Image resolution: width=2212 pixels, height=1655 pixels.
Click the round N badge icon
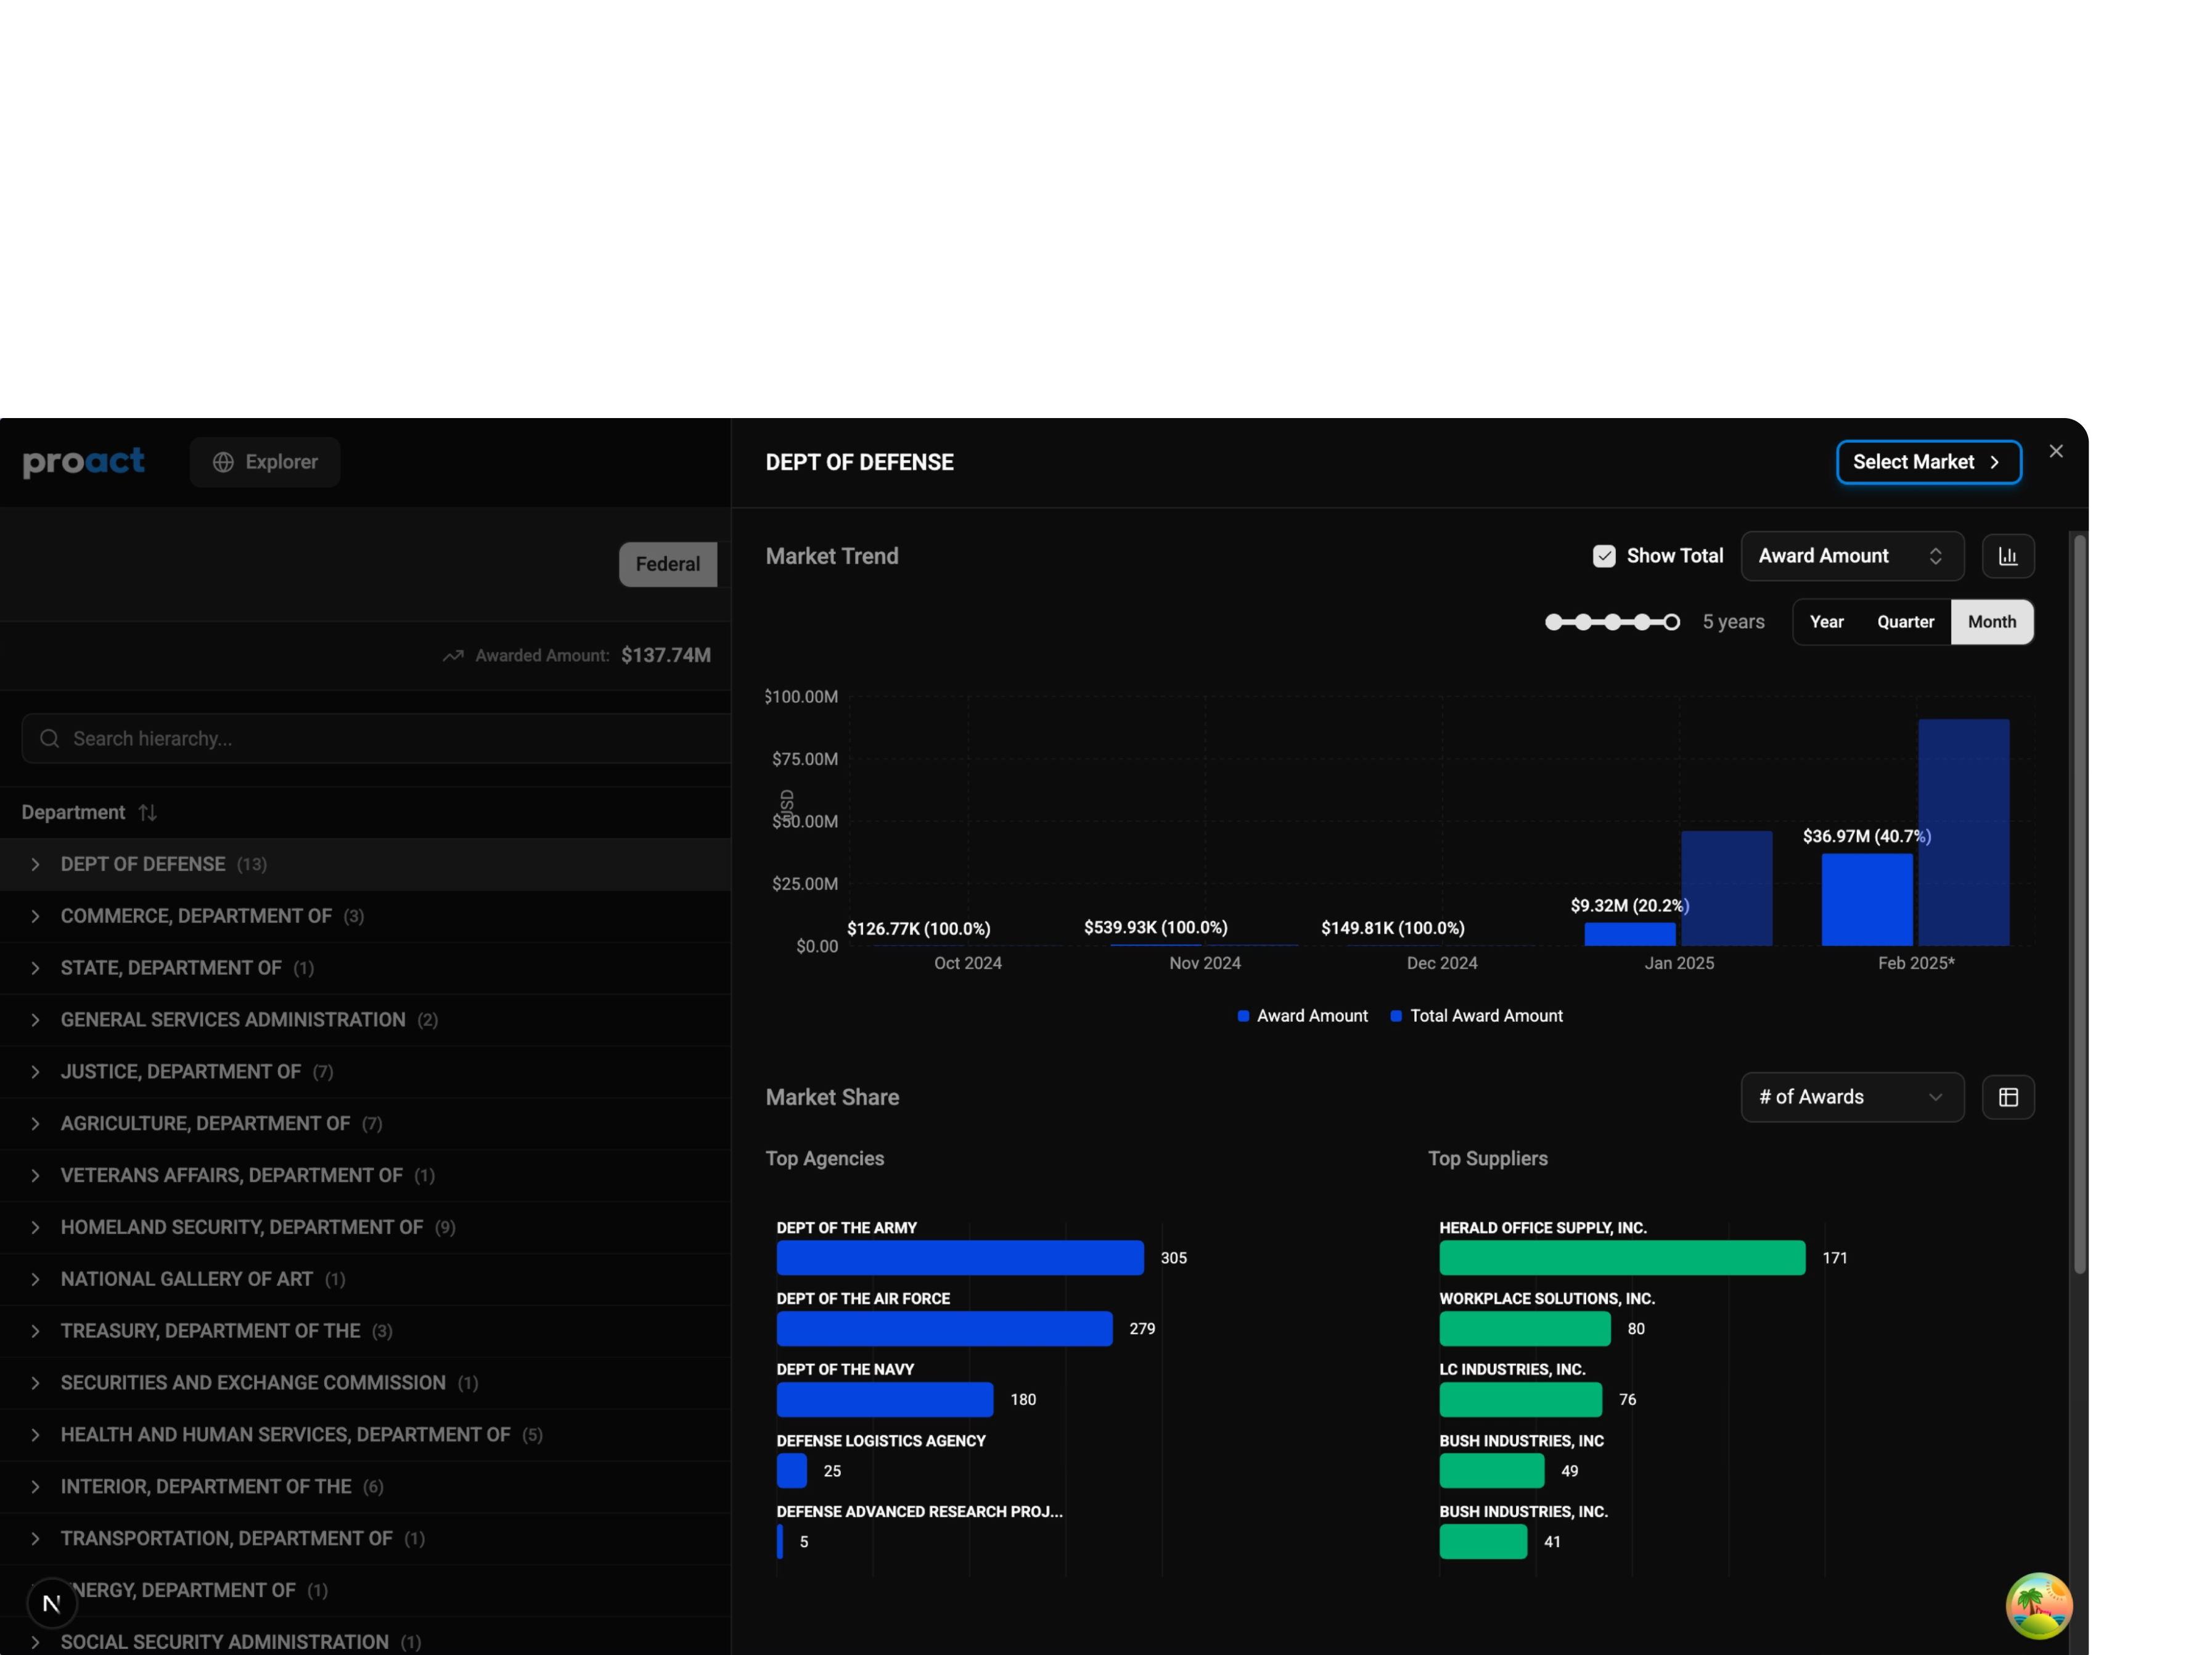(52, 1604)
